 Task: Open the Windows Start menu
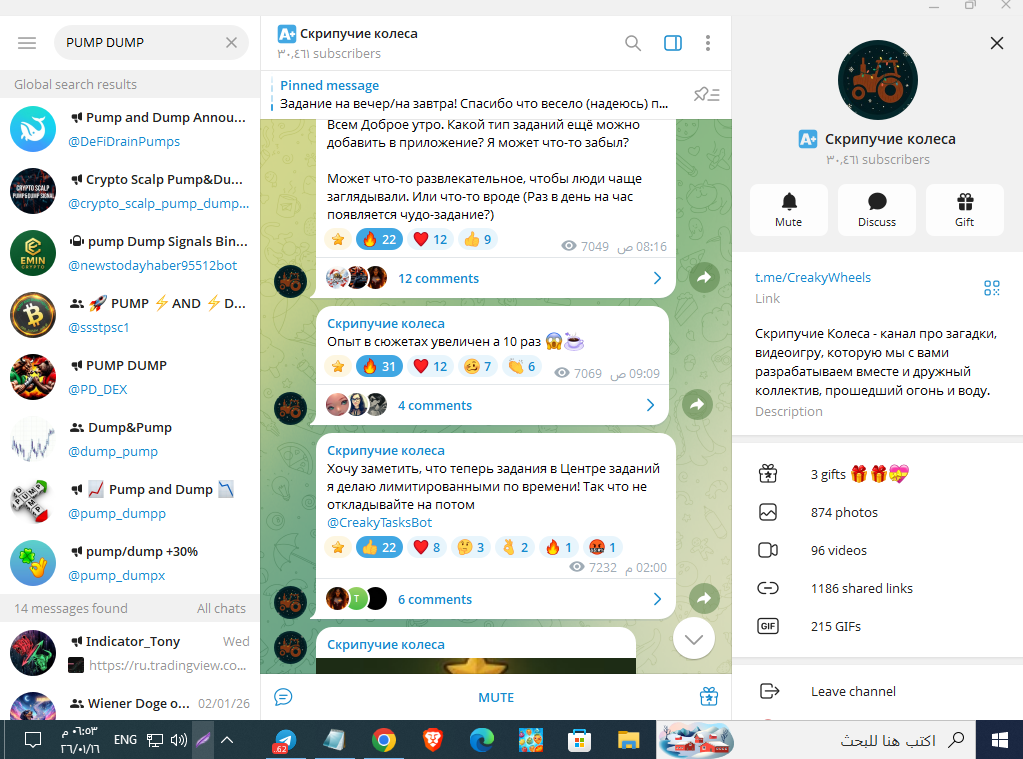[1000, 740]
